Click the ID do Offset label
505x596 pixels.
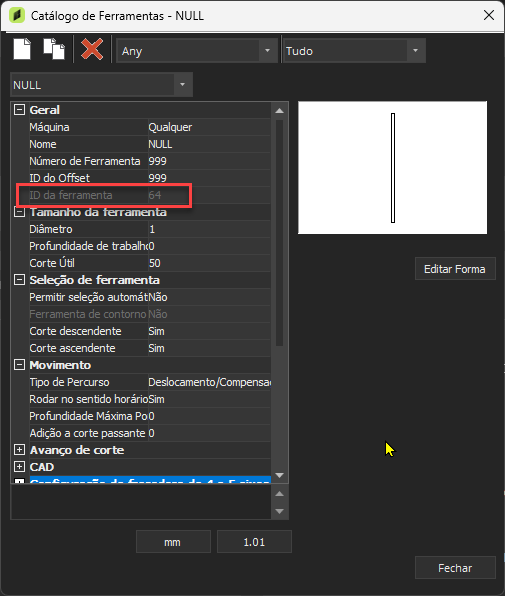pos(60,178)
